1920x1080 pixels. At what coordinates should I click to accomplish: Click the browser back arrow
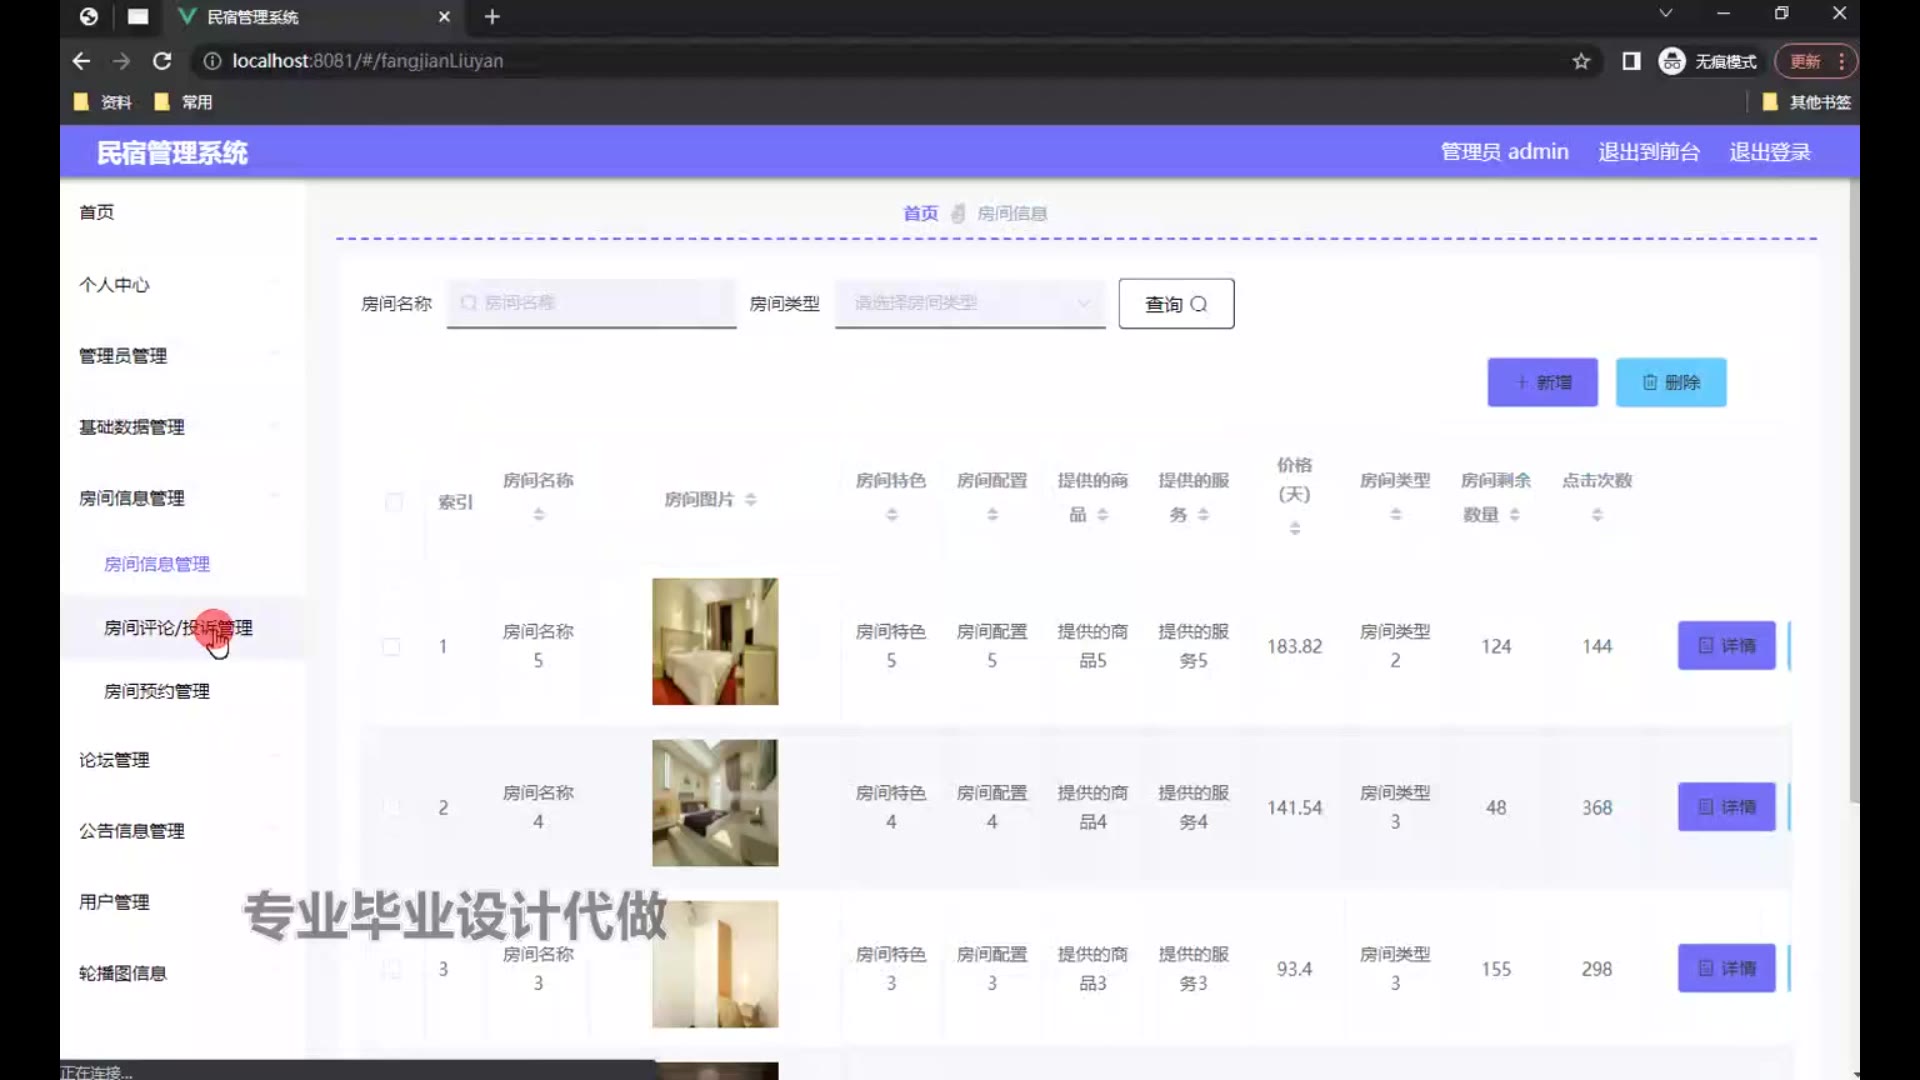pyautogui.click(x=82, y=61)
